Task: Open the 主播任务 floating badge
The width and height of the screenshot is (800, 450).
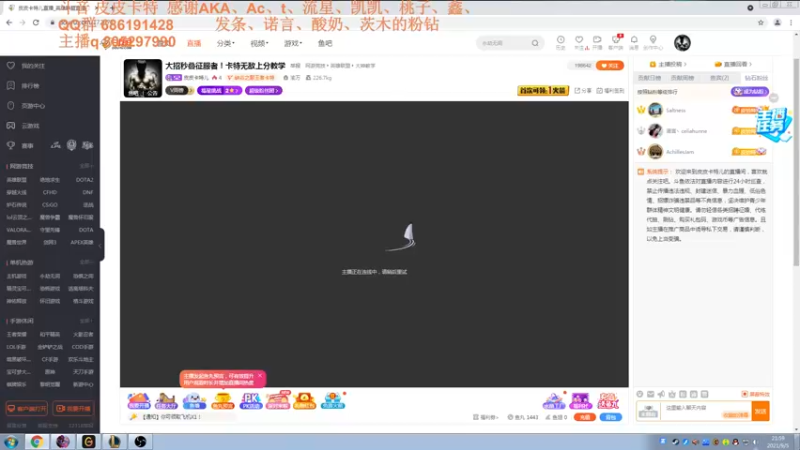Action: (773, 122)
